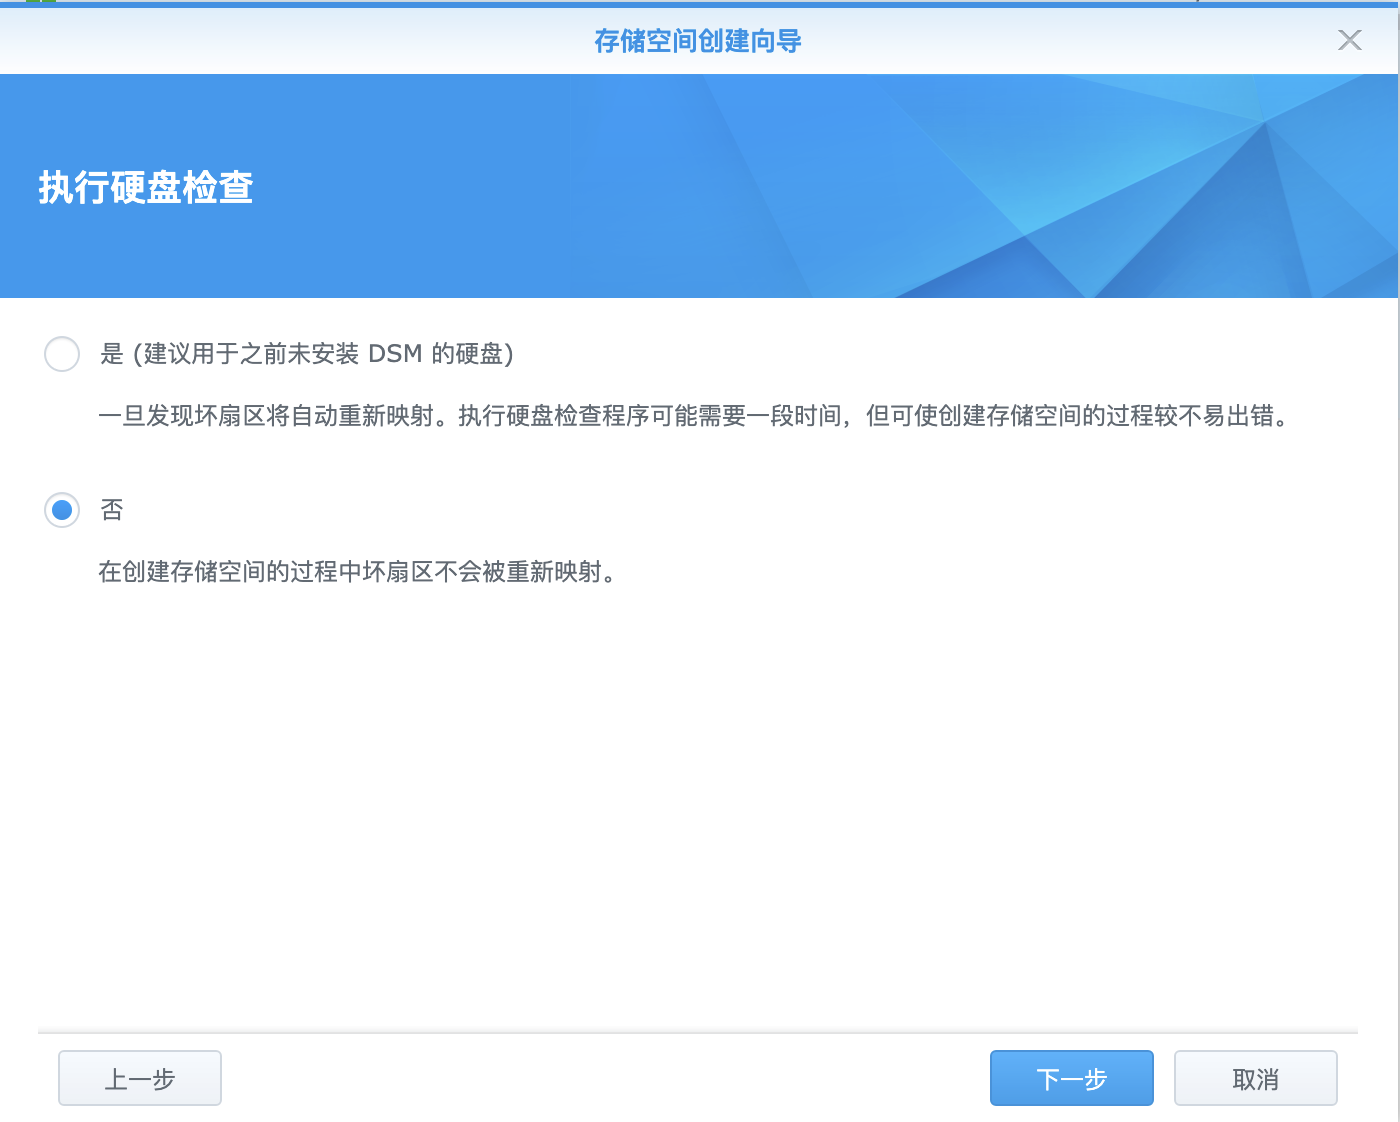The height and width of the screenshot is (1122, 1400).
Task: Click the heading 执行硬盘检查
Action: point(146,188)
